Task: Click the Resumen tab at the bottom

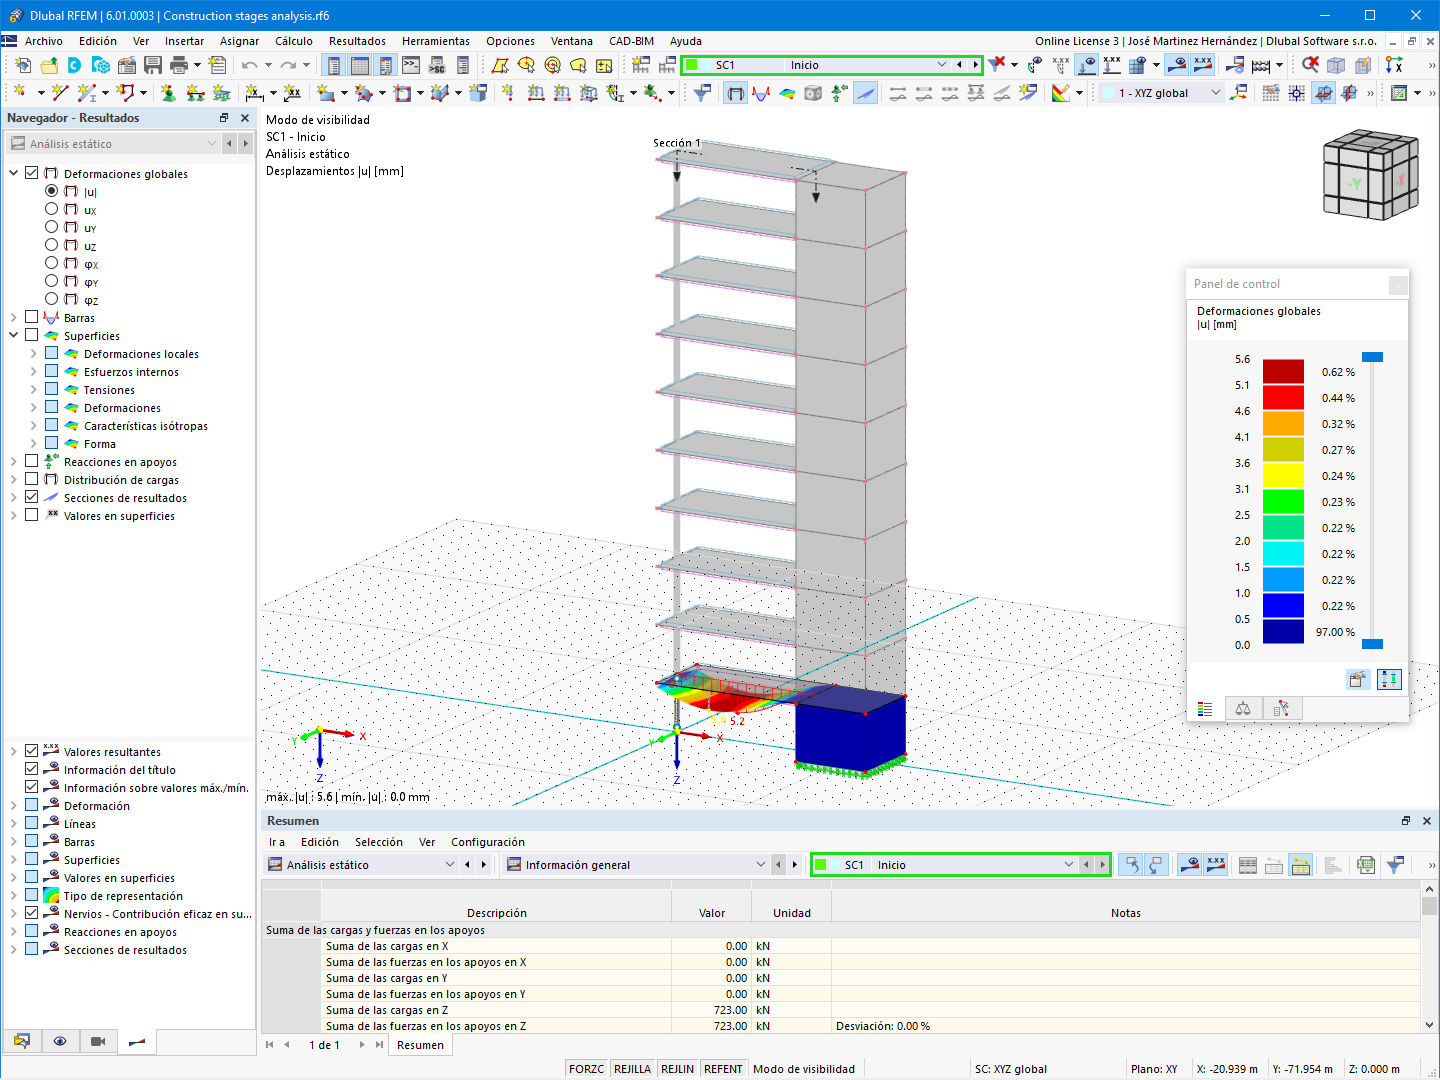Action: [420, 1045]
